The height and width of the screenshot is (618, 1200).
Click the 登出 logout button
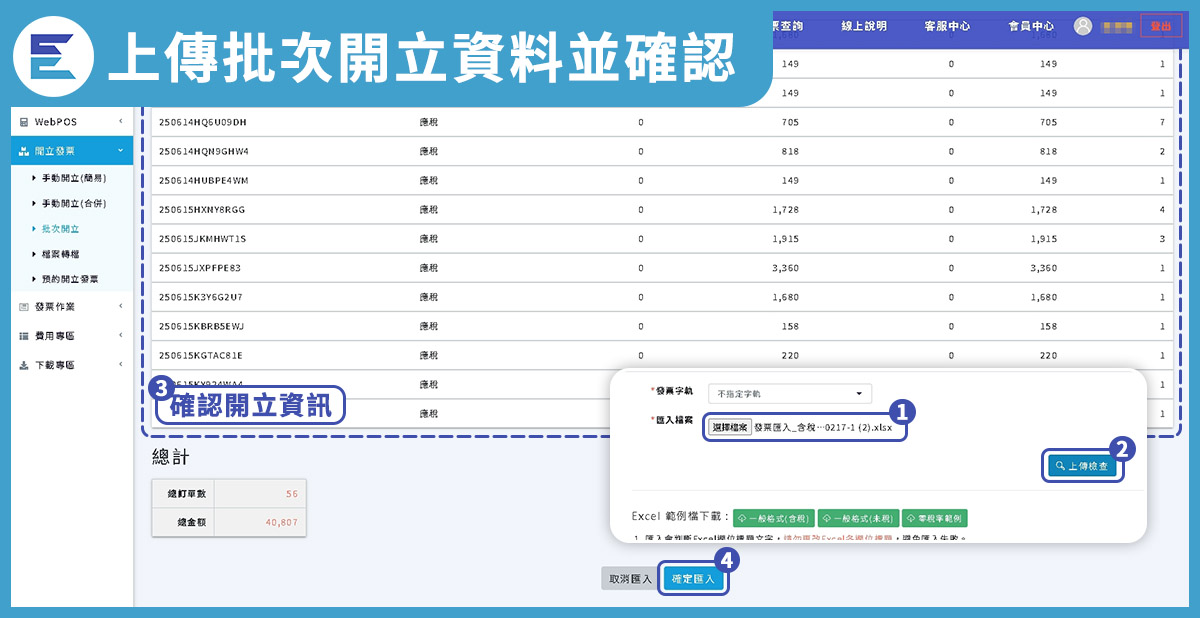1160,27
